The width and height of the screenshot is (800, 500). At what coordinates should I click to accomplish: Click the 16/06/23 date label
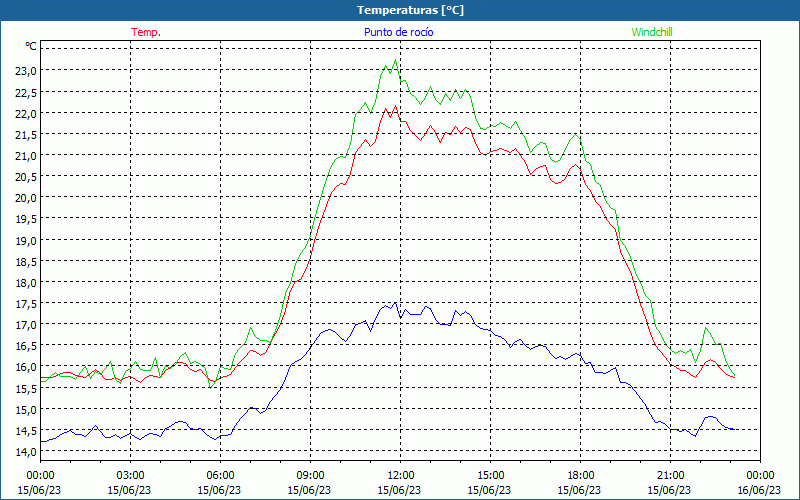pyautogui.click(x=759, y=490)
